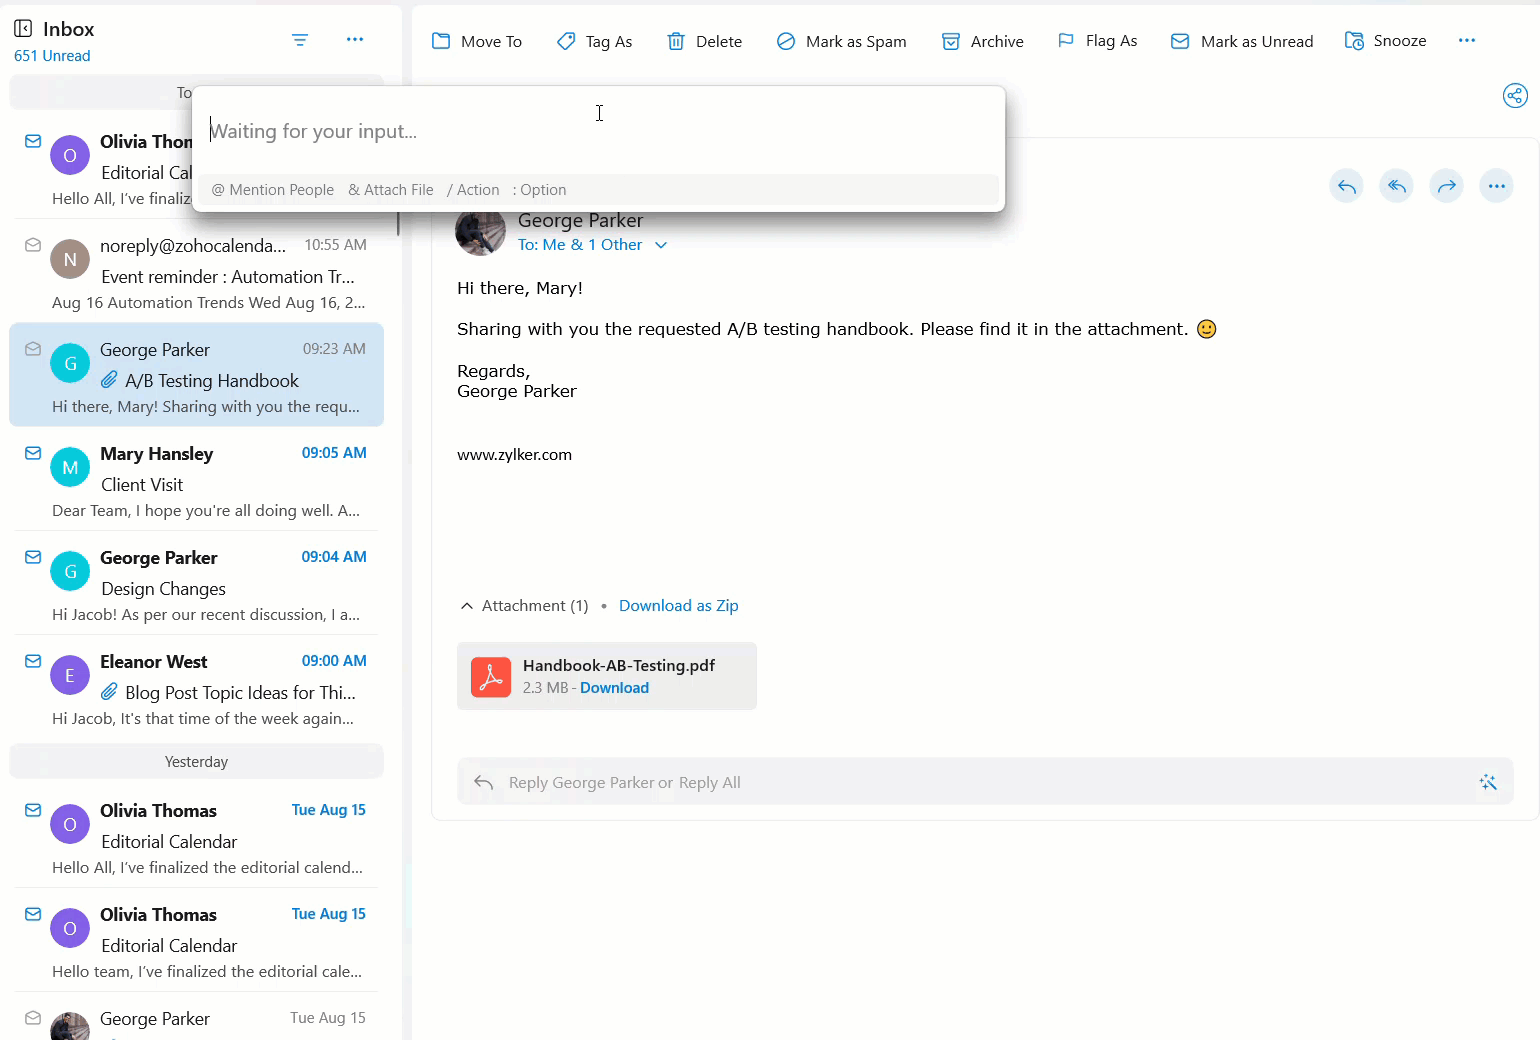Click the PDF icon of Handbook-AB-Testing.pdf
Image resolution: width=1540 pixels, height=1040 pixels.
pyautogui.click(x=491, y=677)
